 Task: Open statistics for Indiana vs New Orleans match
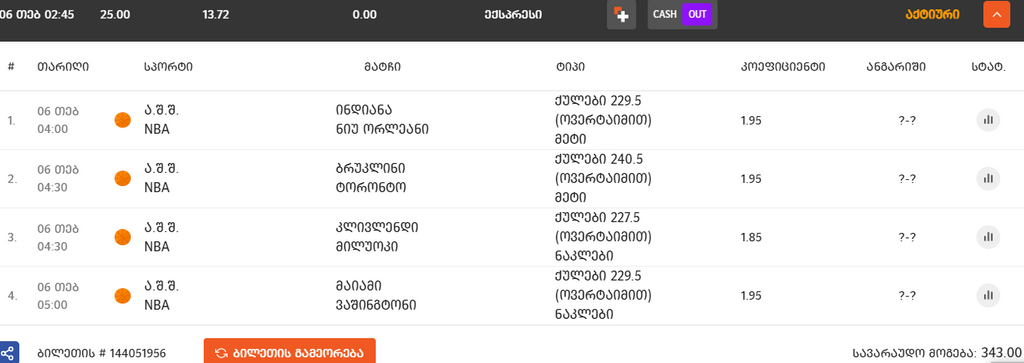coord(988,120)
